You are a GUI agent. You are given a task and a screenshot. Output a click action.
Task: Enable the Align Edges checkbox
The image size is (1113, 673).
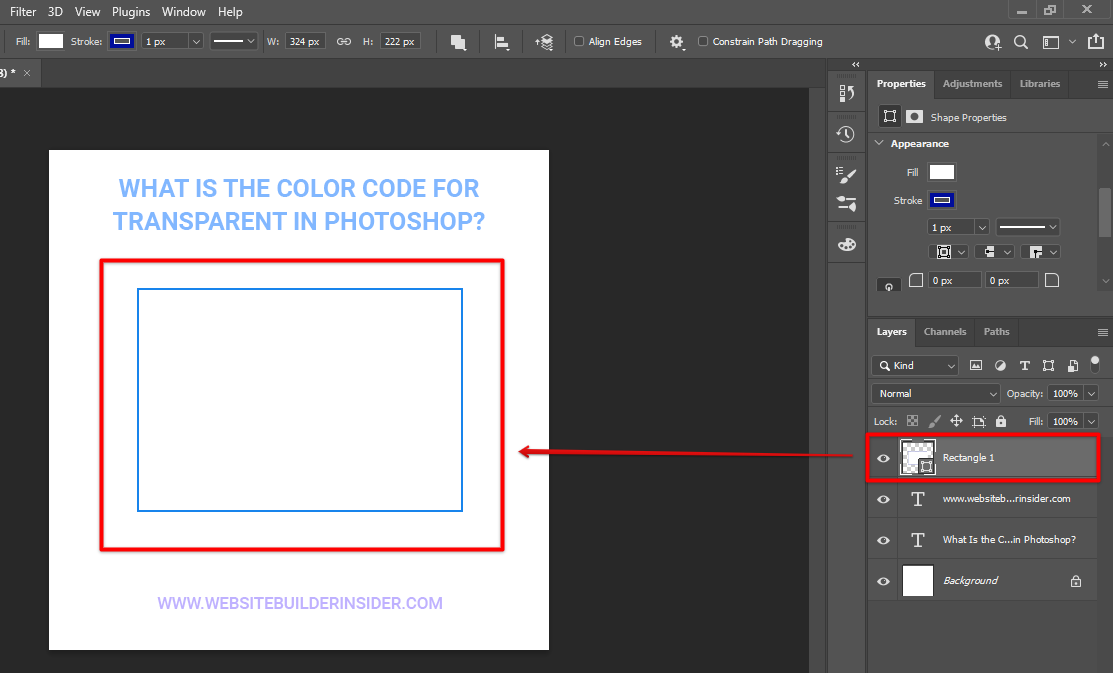point(579,42)
